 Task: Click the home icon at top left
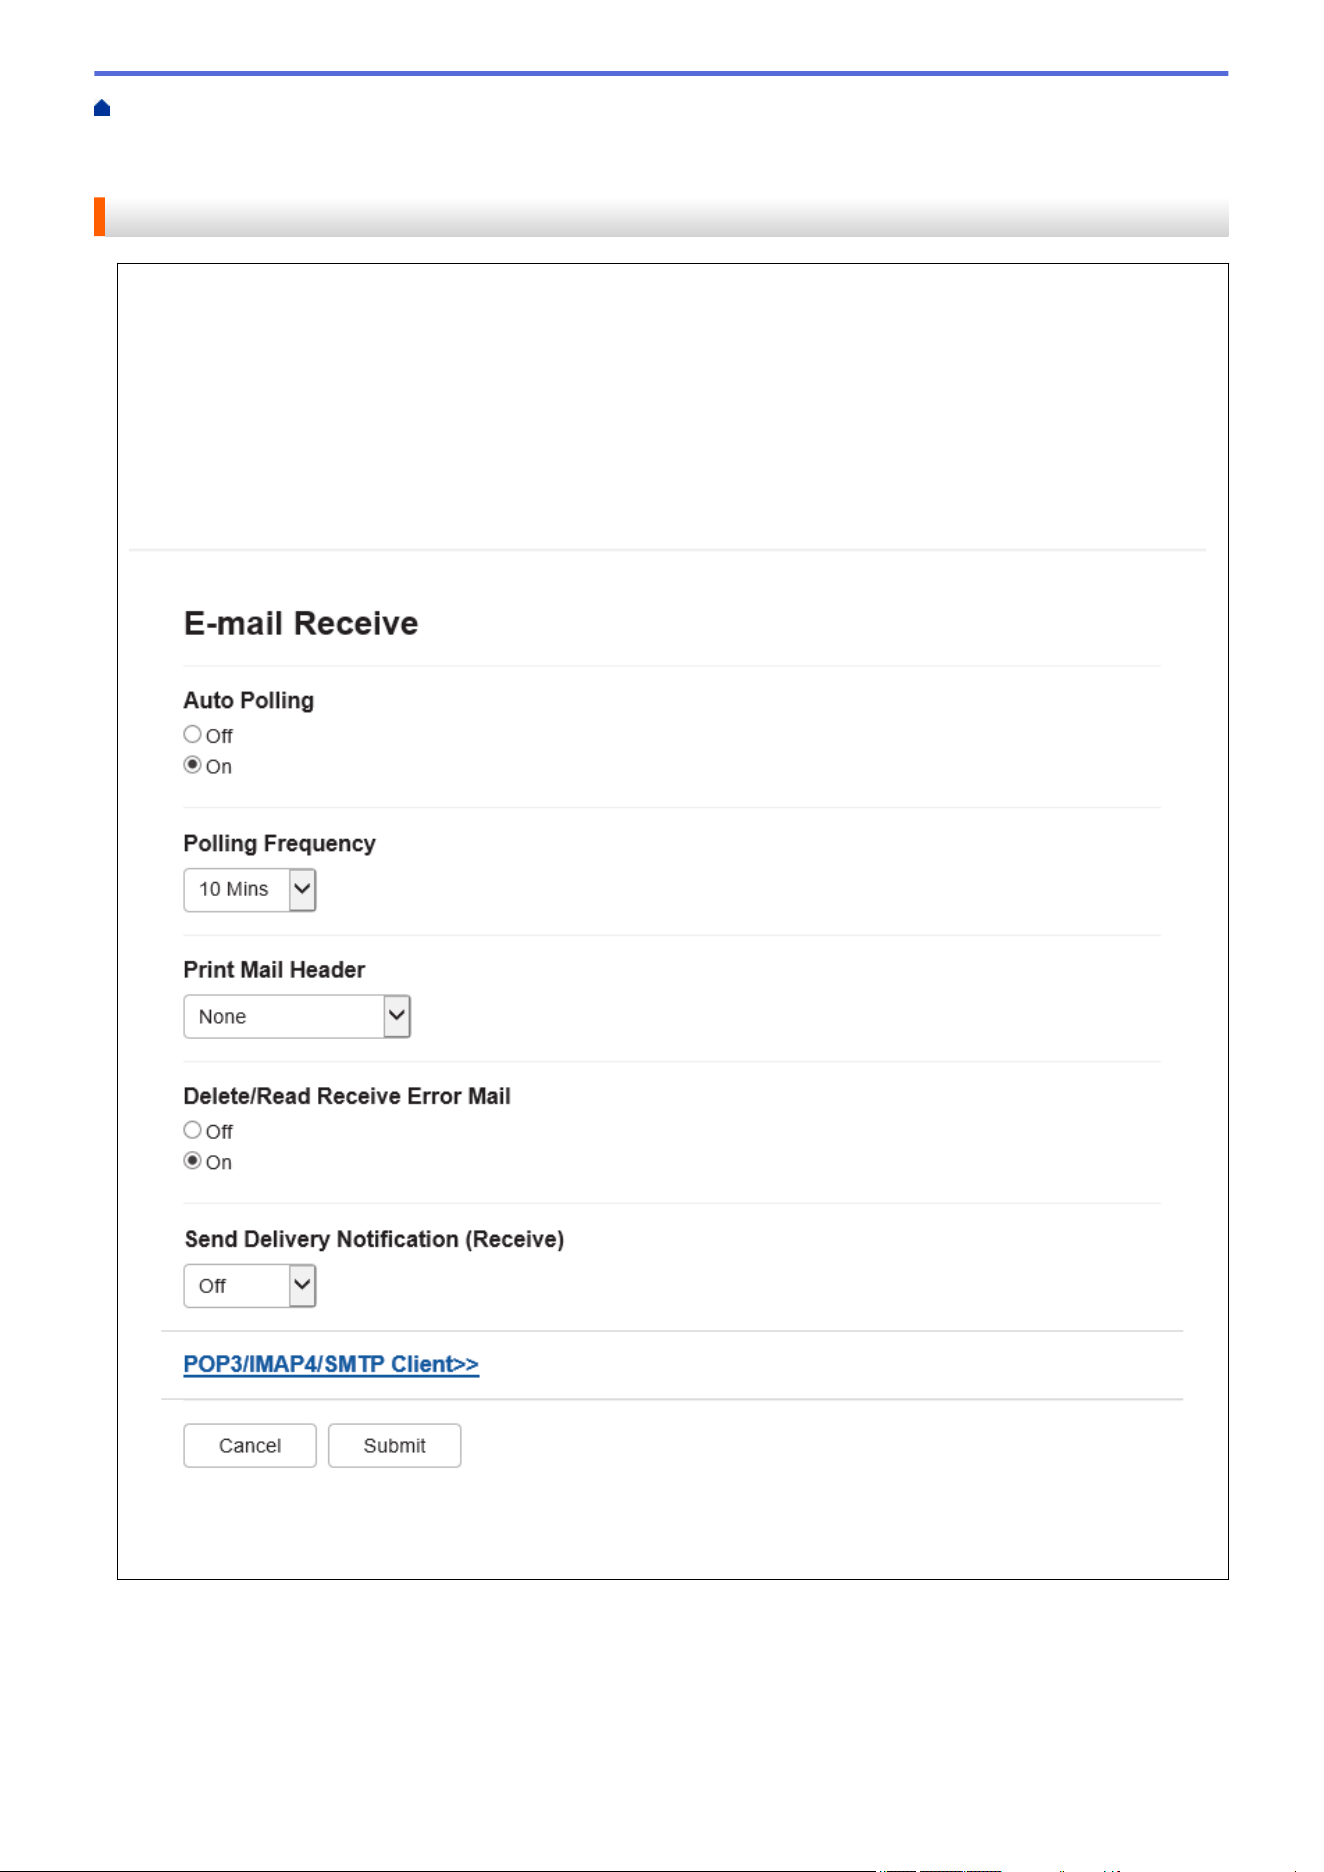(102, 108)
